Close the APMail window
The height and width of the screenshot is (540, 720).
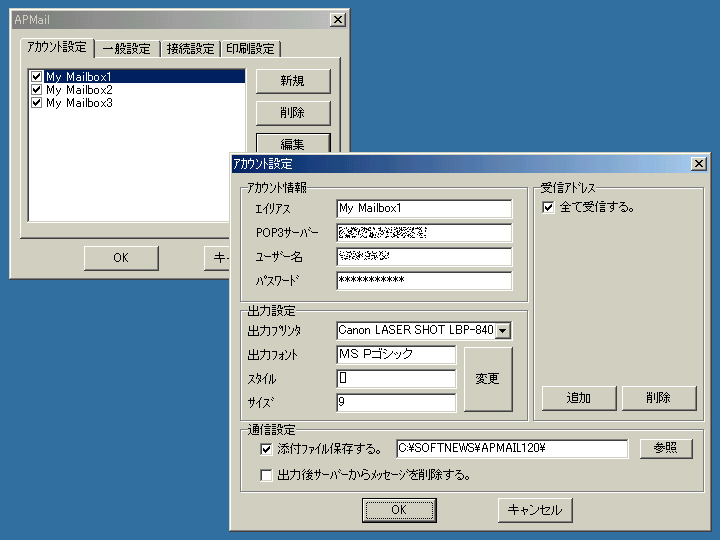(x=338, y=20)
